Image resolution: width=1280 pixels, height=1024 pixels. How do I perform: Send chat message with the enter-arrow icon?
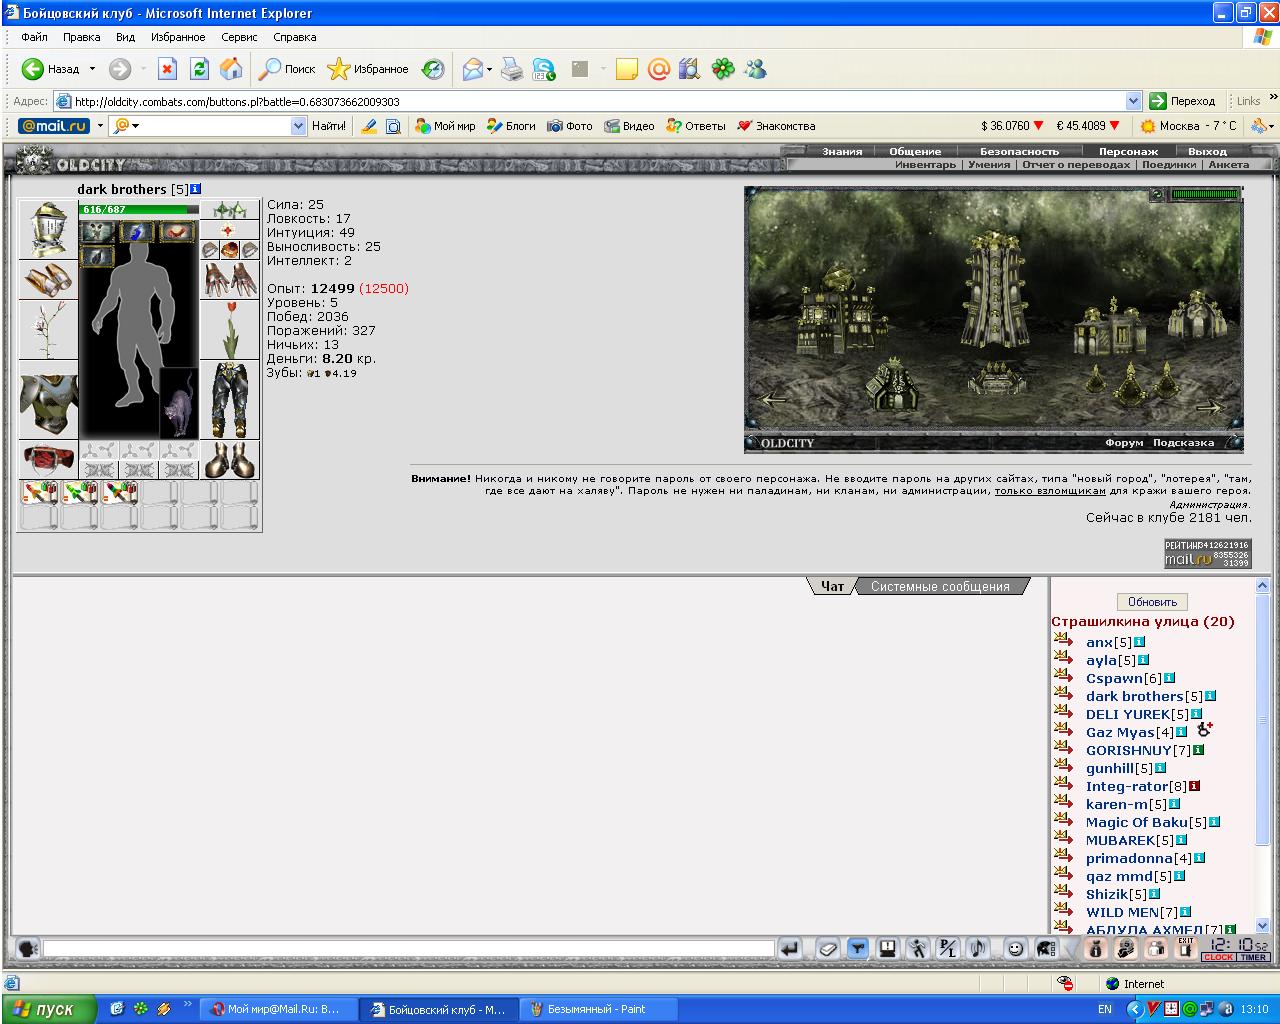pyautogui.click(x=791, y=948)
